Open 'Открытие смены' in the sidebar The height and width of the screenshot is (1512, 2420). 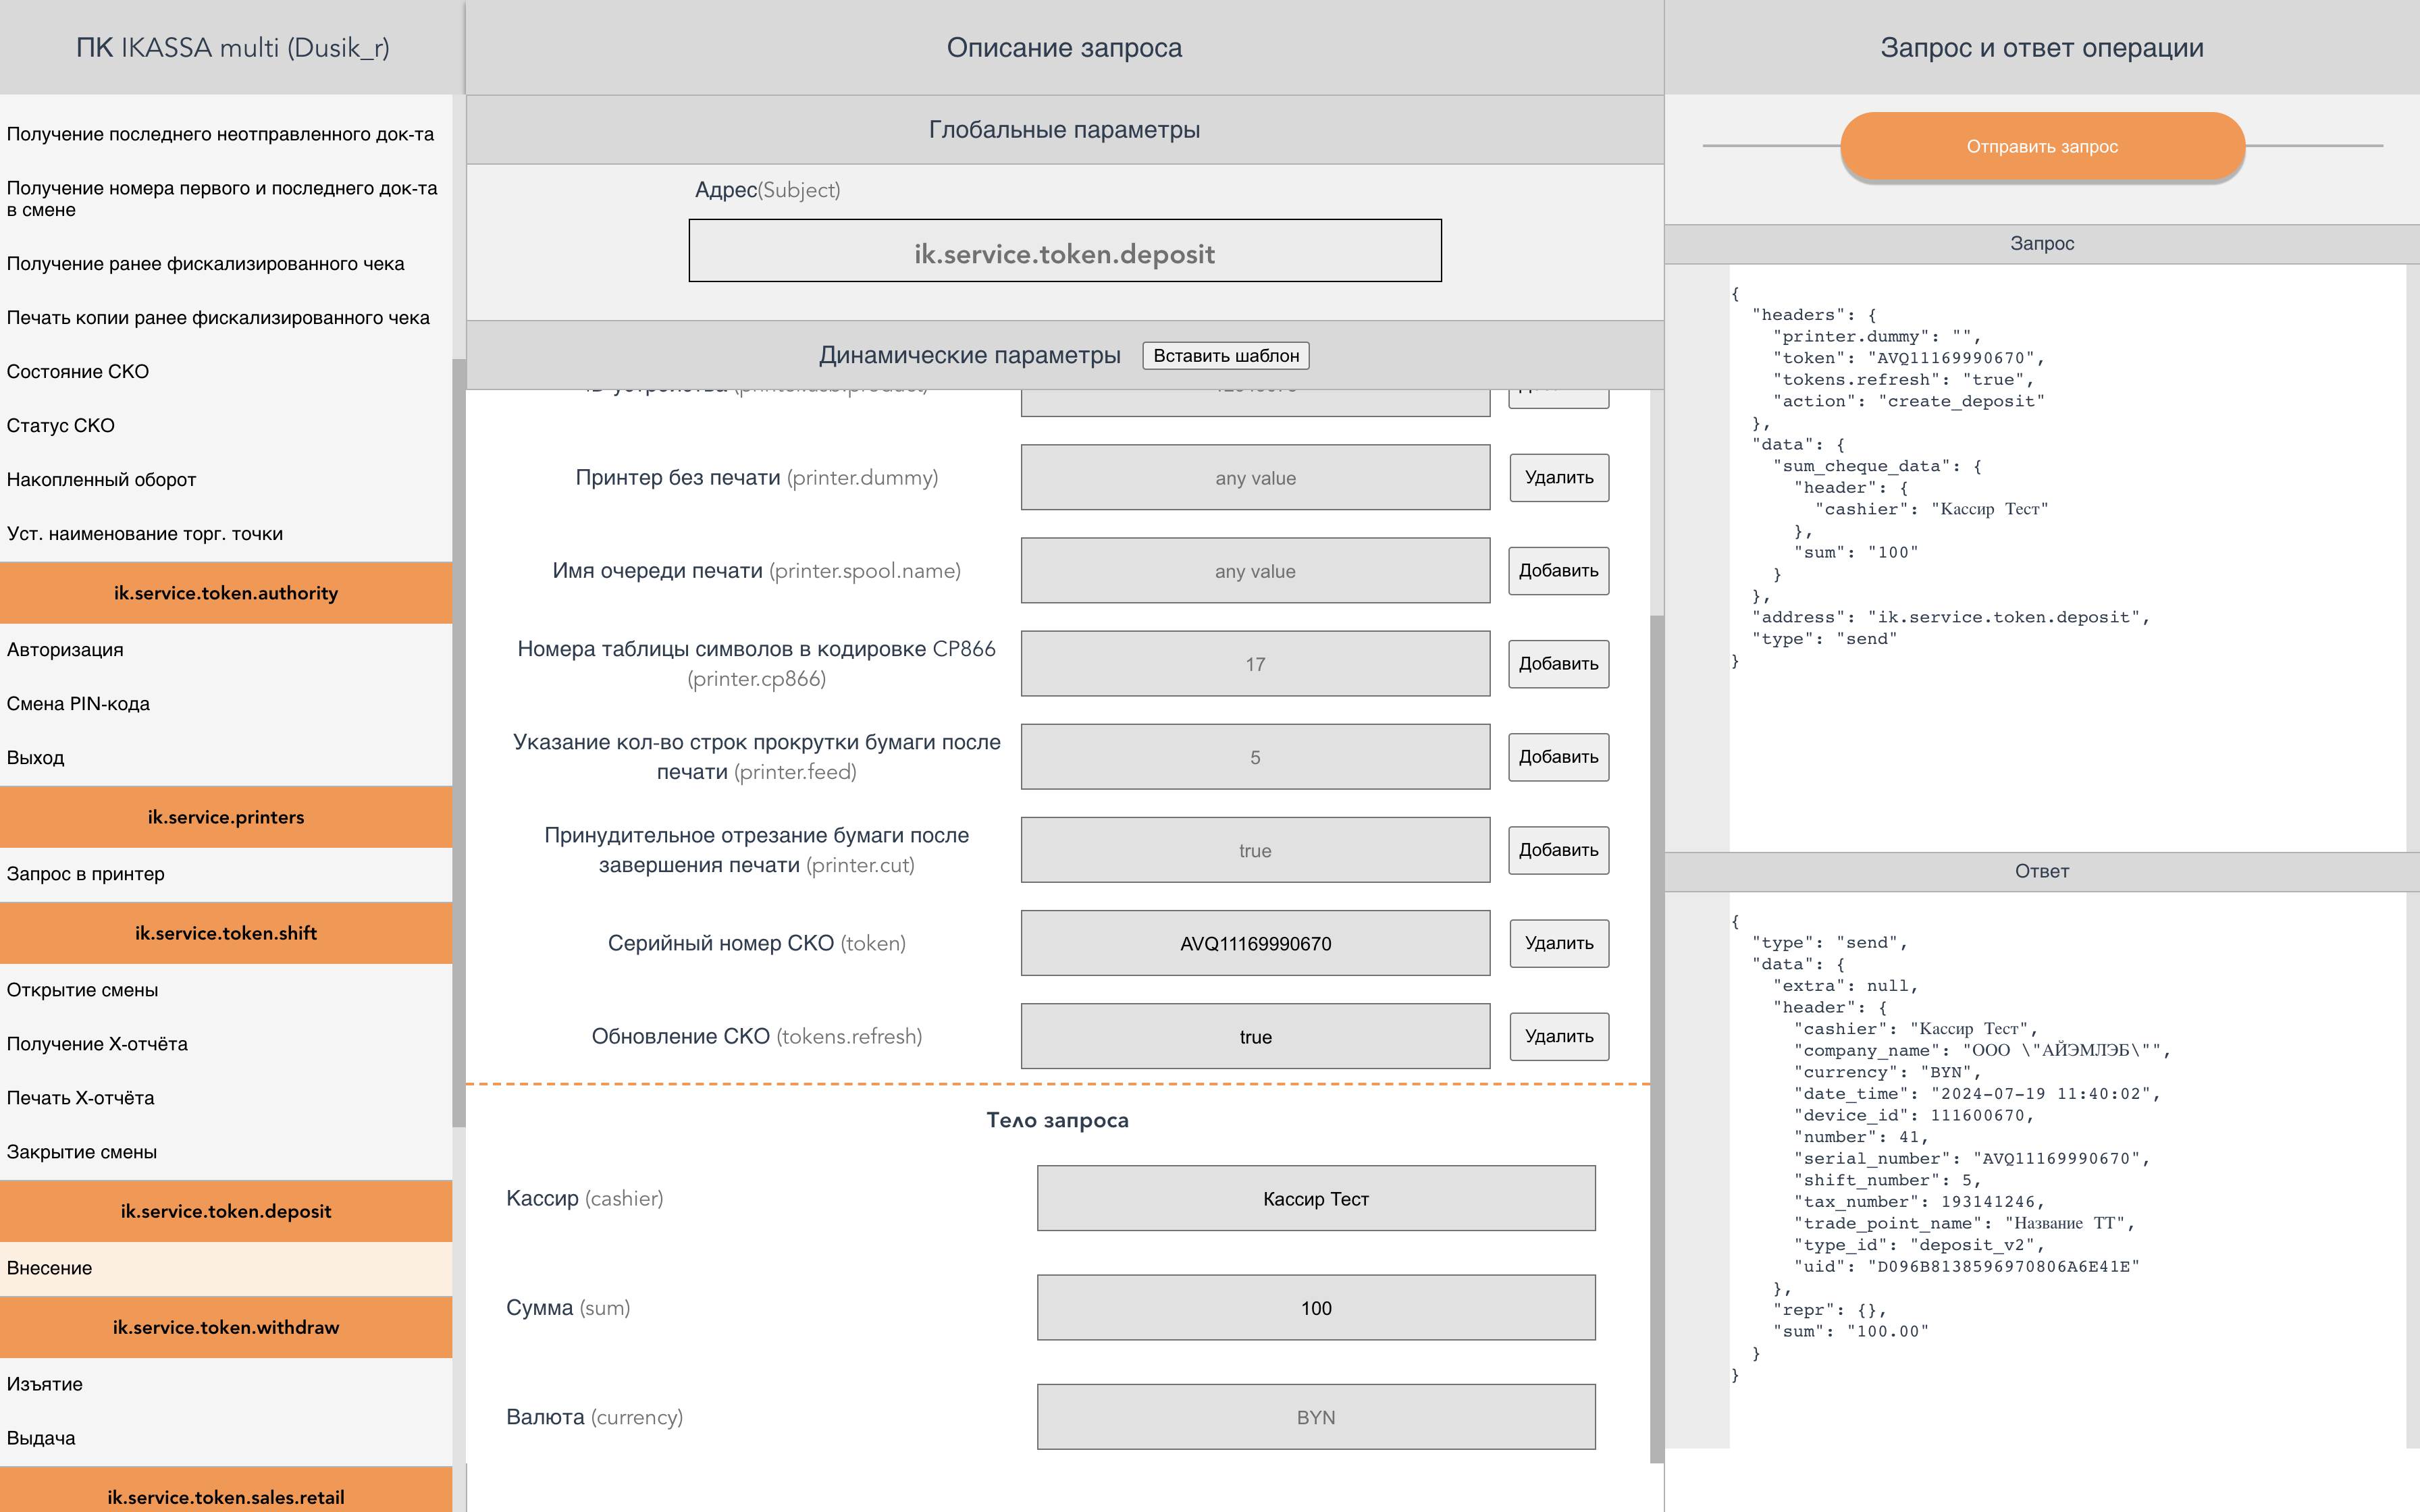(82, 990)
